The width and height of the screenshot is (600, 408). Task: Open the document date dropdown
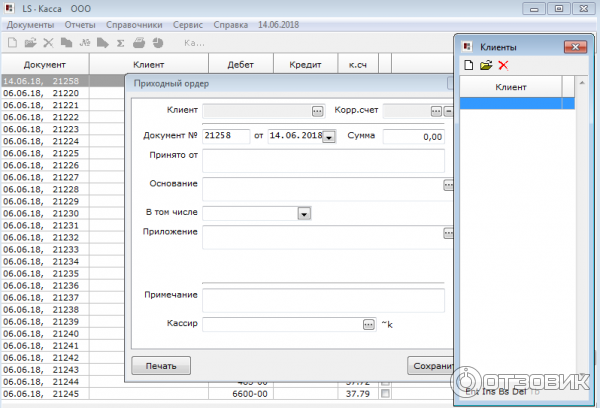329,137
